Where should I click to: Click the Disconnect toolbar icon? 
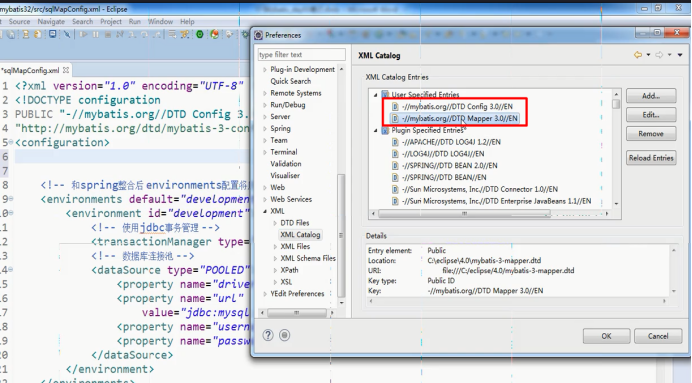pyautogui.click(x=120, y=34)
